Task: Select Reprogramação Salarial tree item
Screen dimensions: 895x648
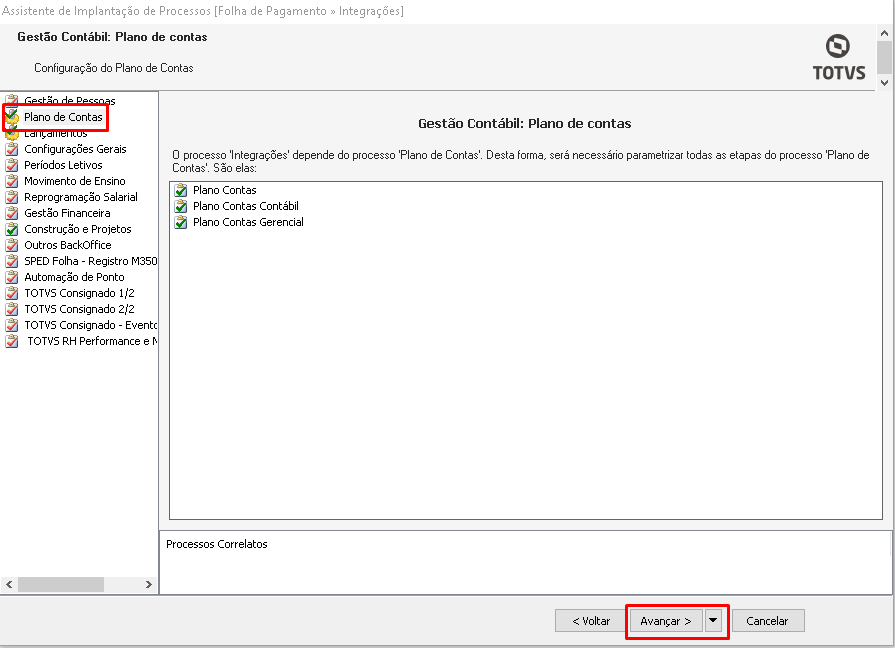Action: 81,197
